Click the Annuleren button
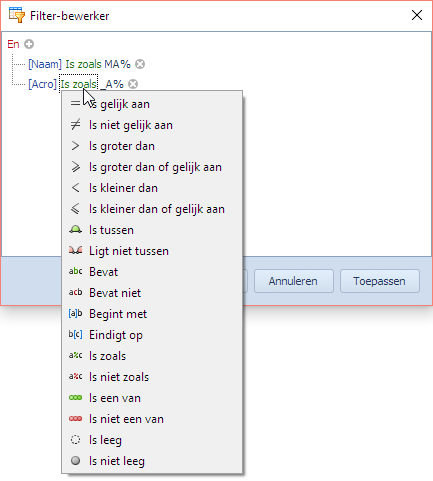Screen dimensions: 433x481 coord(294,281)
